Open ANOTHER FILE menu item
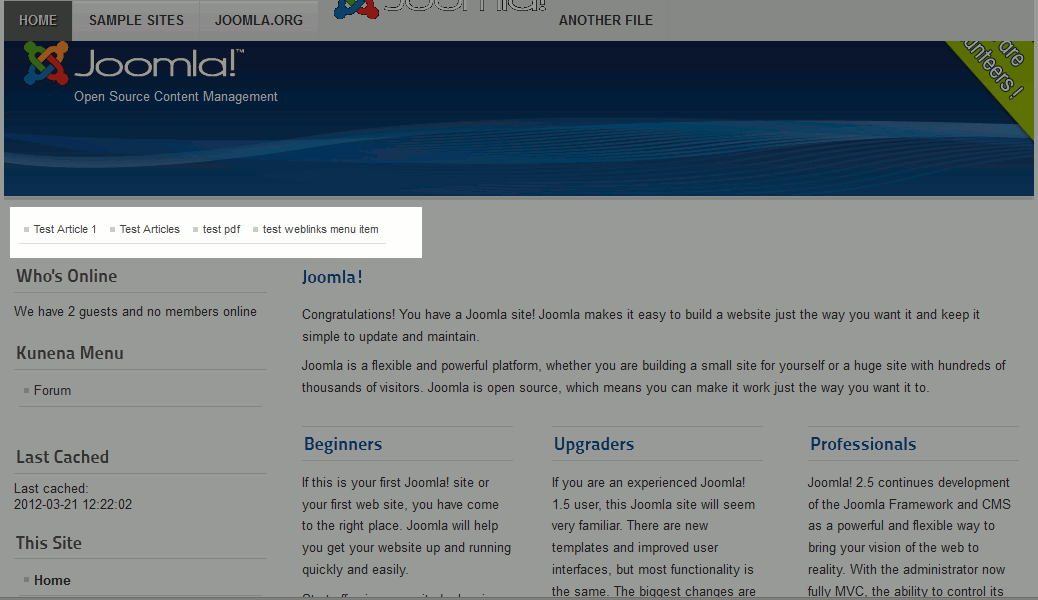 (x=606, y=21)
